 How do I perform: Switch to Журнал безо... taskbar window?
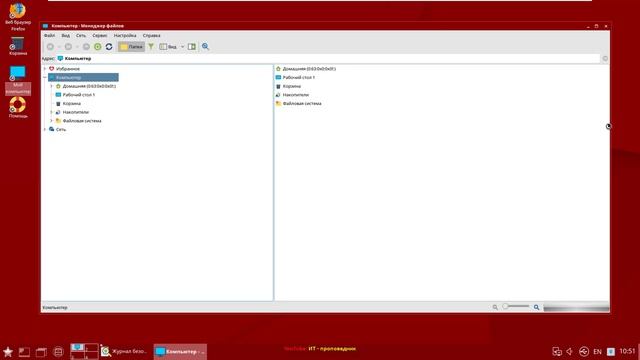click(x=124, y=351)
